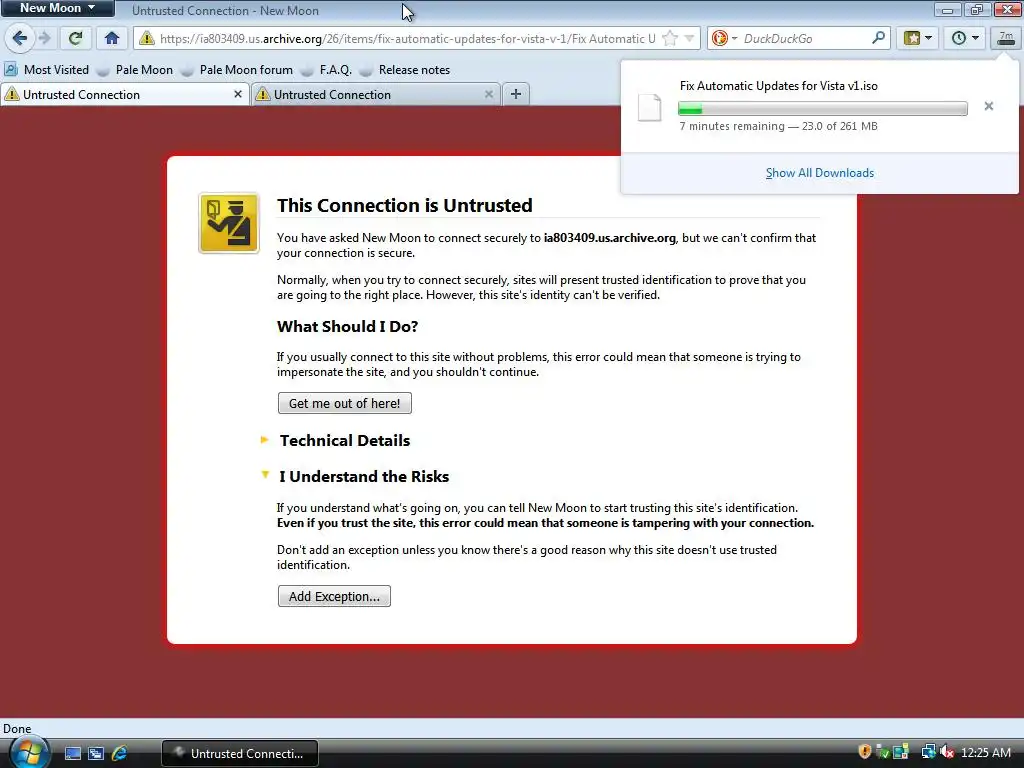1024x768 pixels.
Task: Click the 'What Should I Do?' heading
Action: [x=347, y=327]
